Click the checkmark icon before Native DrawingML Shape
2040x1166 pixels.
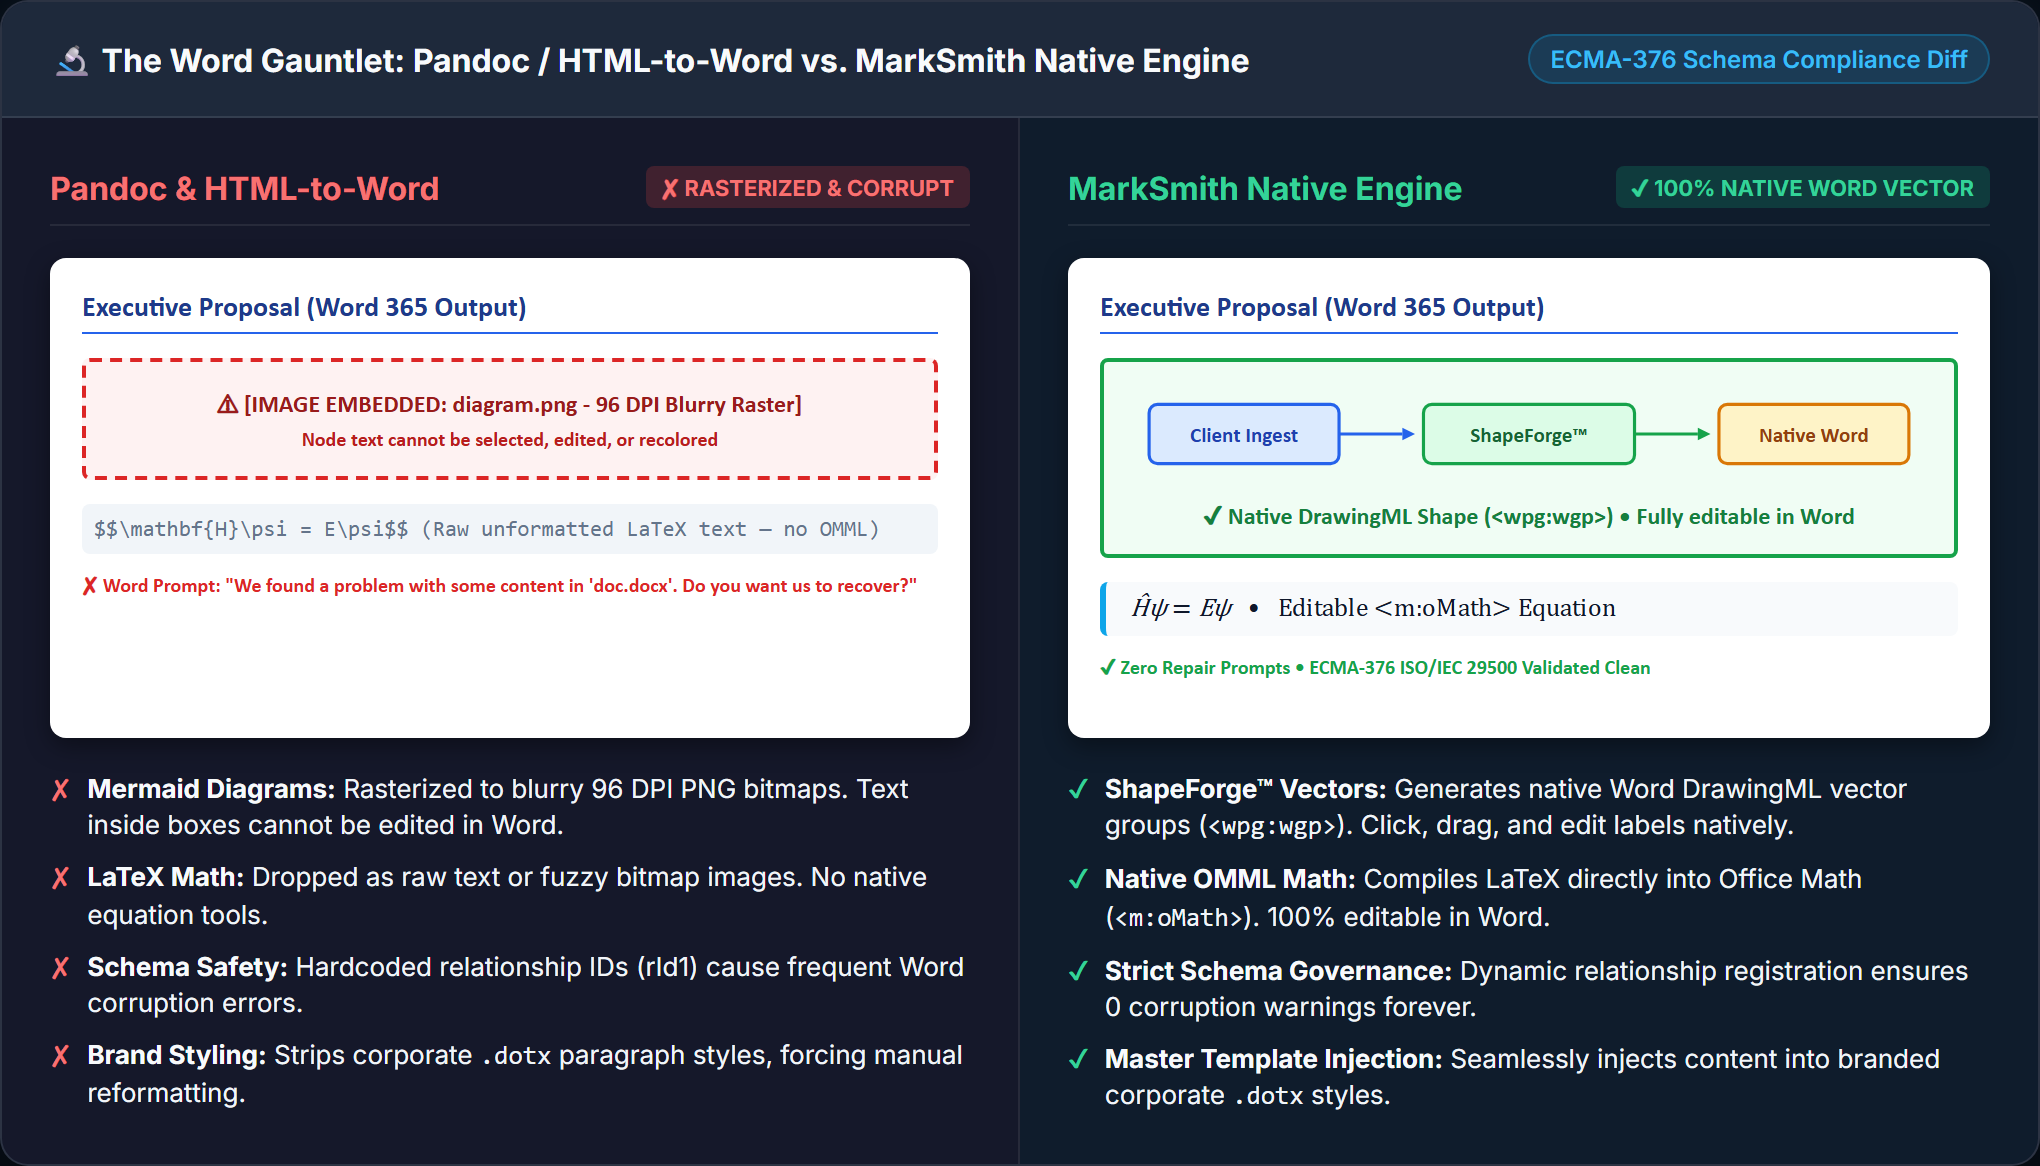[1212, 516]
